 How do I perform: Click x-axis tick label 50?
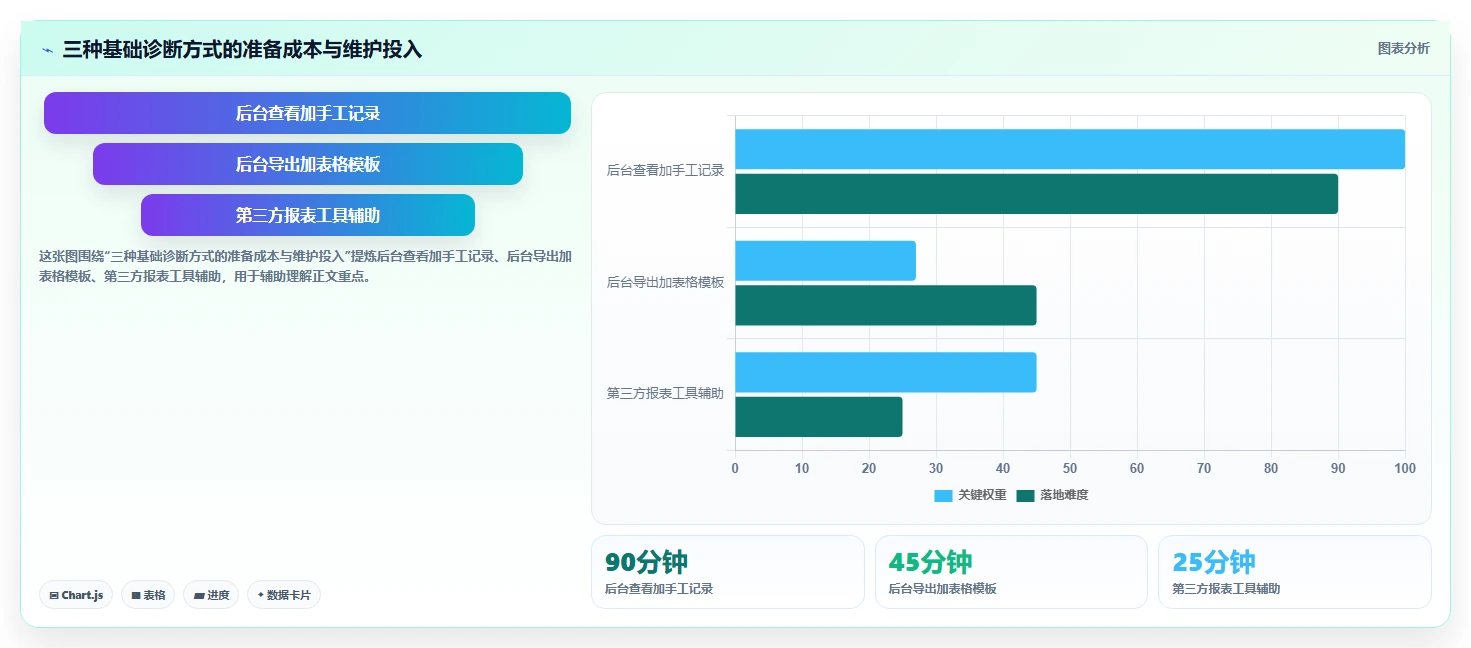click(x=1070, y=468)
